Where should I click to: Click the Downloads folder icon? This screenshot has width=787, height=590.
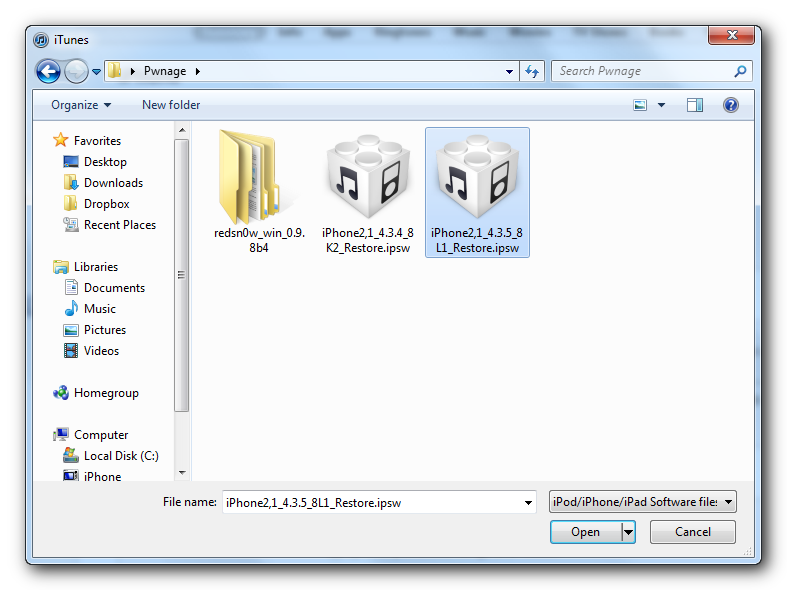click(x=71, y=183)
